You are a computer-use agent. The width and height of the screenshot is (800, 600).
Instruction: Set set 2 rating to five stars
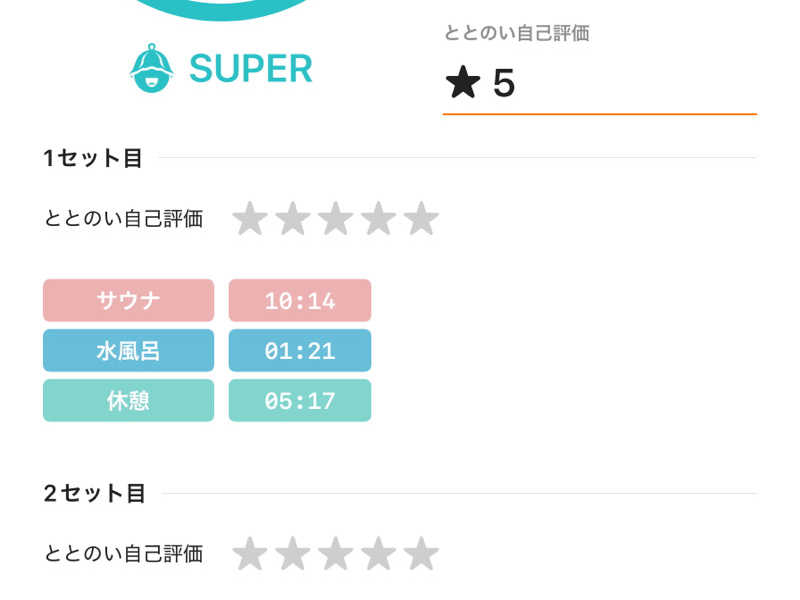[x=421, y=553]
